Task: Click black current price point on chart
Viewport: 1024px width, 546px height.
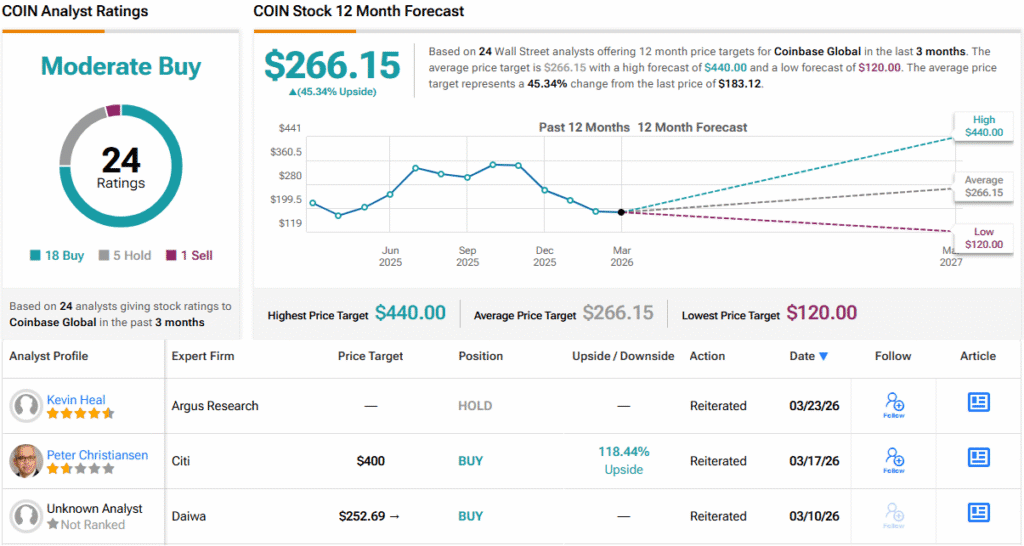Action: tap(621, 212)
